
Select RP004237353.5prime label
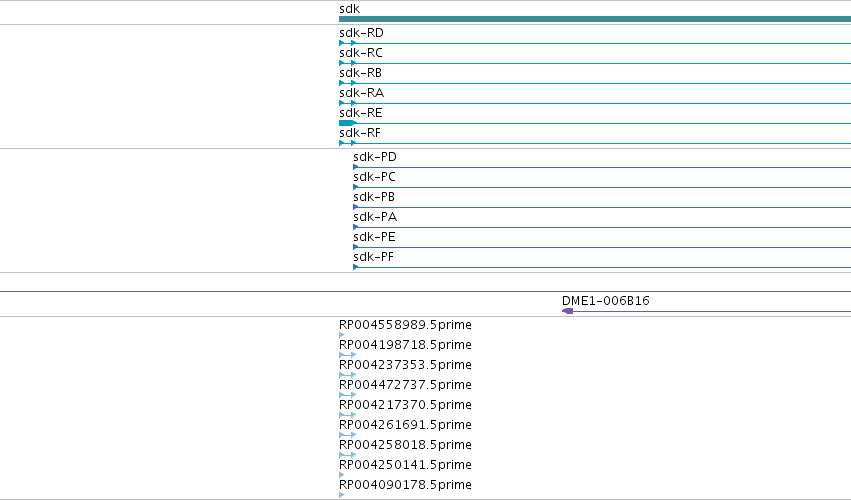pos(405,365)
